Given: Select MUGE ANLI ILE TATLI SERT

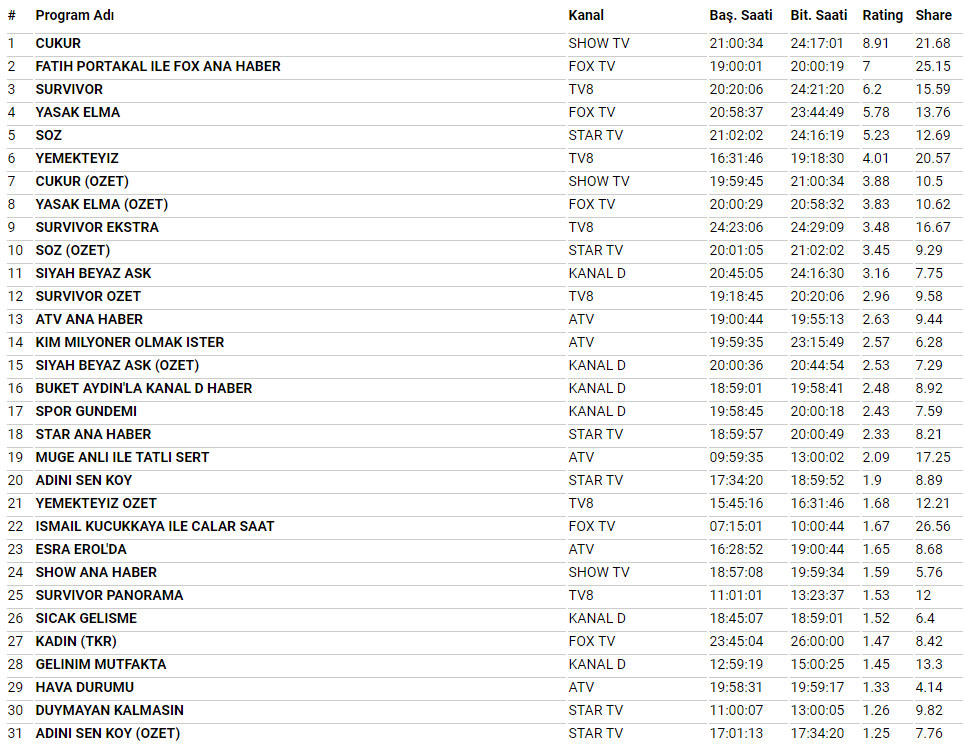Looking at the screenshot, I should 122,457.
